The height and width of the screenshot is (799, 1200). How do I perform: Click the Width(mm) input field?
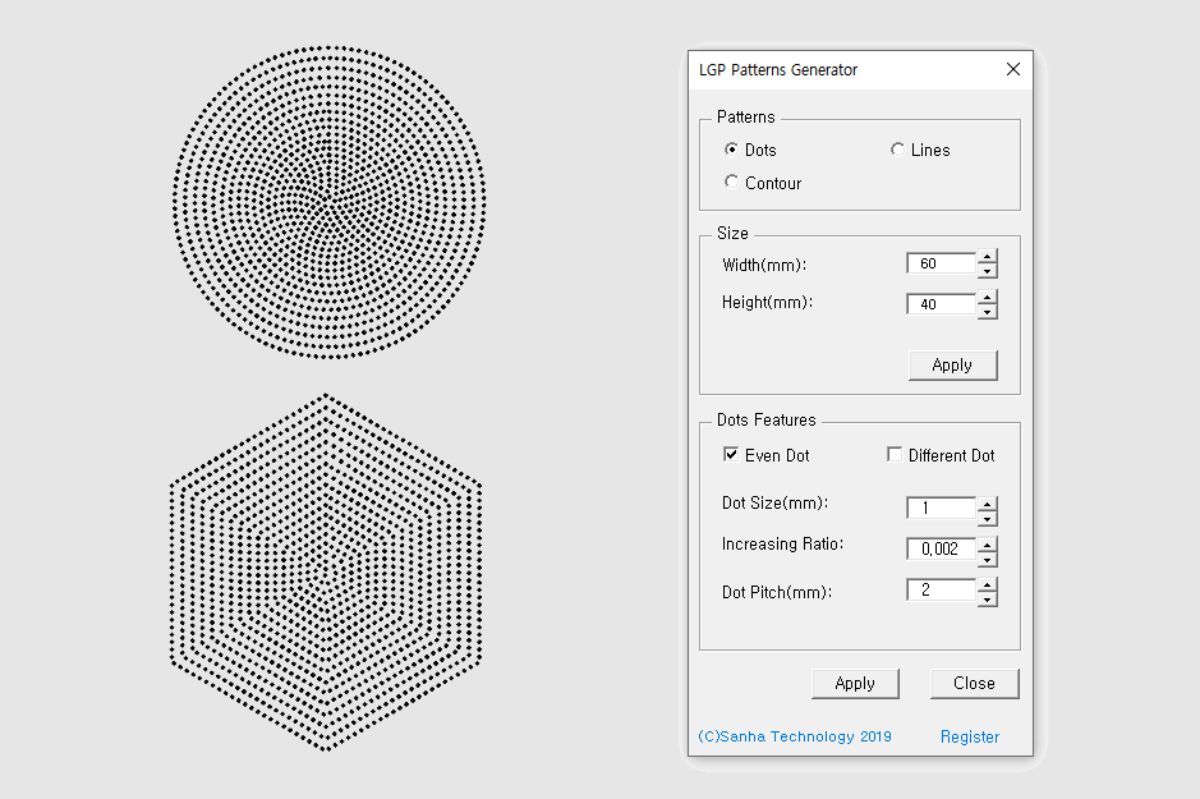pyautogui.click(x=941, y=264)
